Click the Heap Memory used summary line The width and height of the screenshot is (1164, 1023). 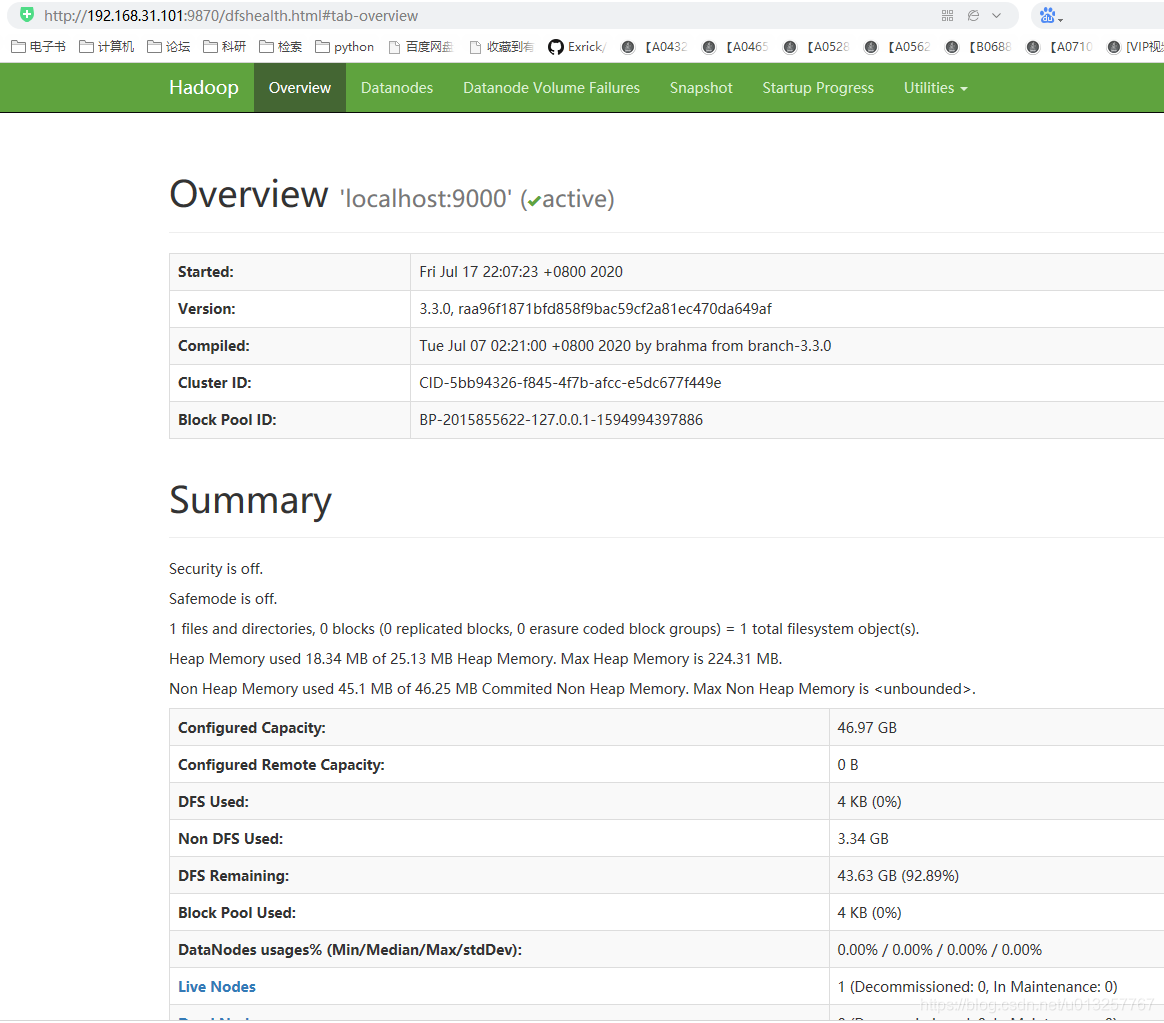476,659
